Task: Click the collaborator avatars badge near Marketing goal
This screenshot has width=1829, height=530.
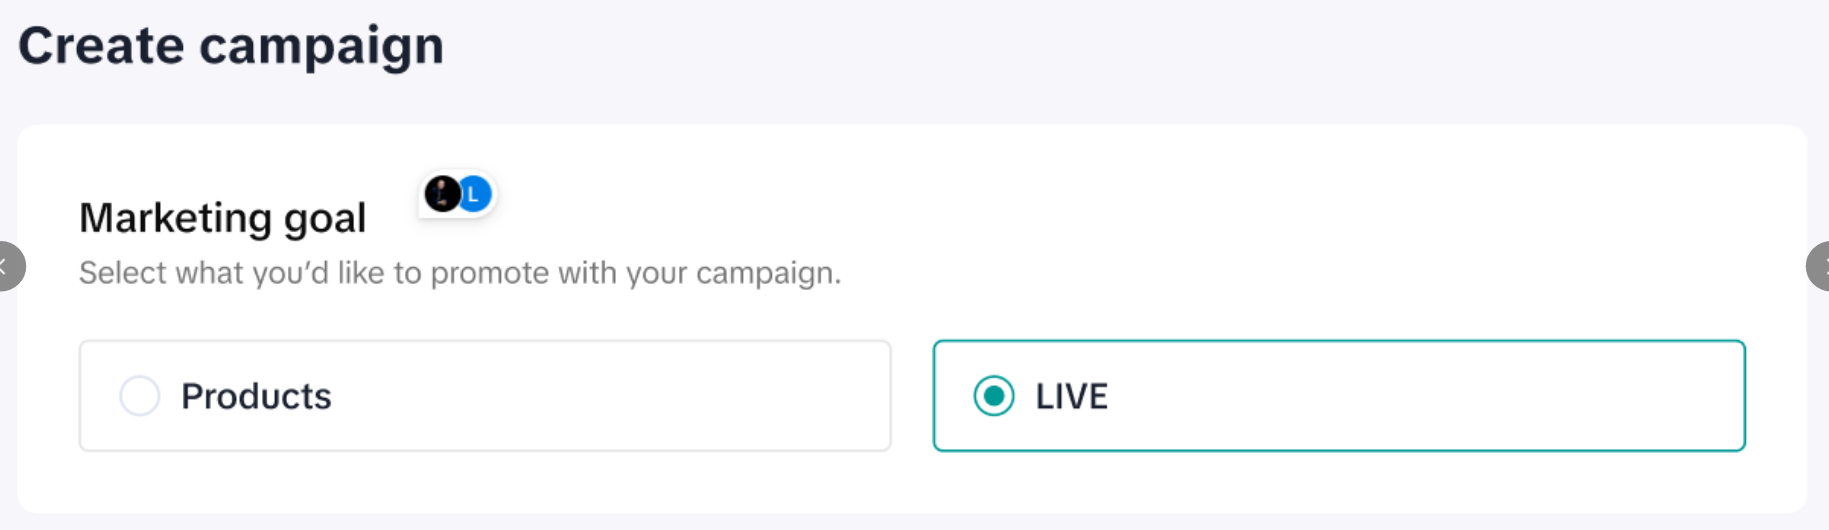Action: pyautogui.click(x=458, y=193)
